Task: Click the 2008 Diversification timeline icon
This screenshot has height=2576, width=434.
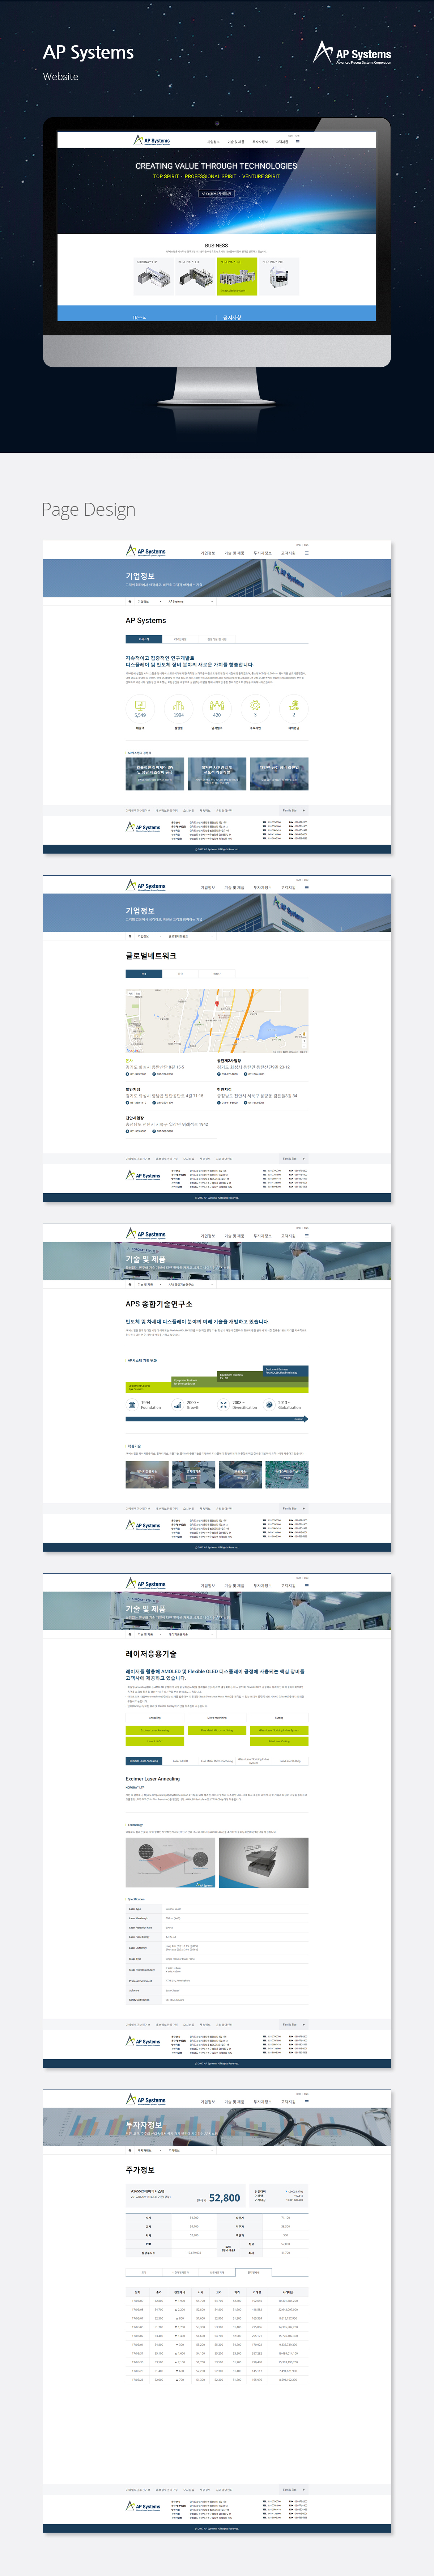Action: [x=224, y=1404]
